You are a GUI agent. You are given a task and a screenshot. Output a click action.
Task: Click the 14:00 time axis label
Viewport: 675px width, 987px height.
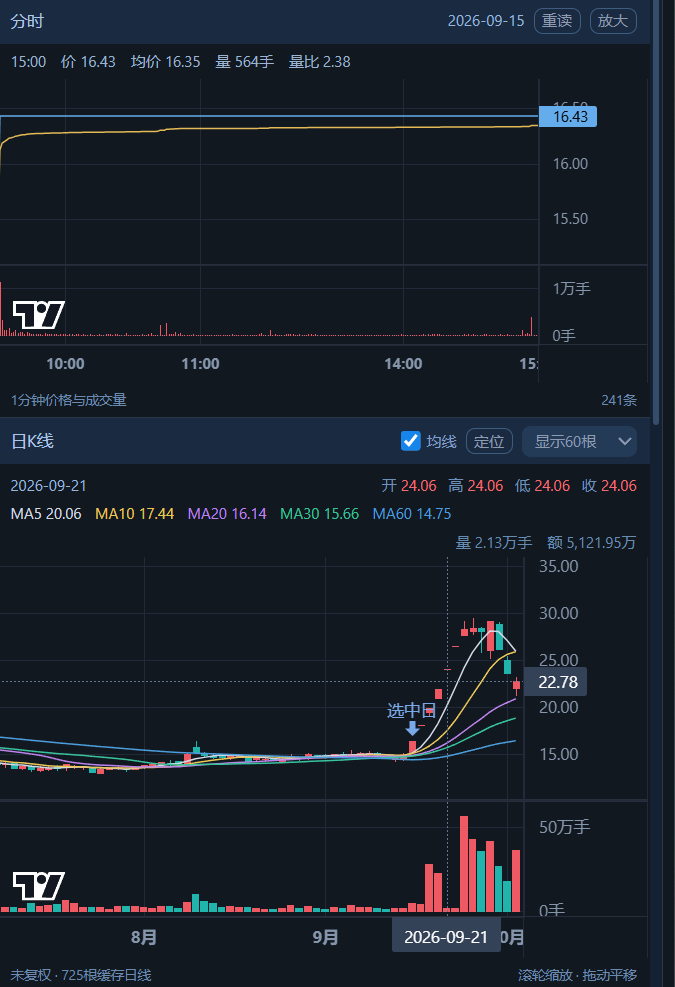tap(404, 364)
